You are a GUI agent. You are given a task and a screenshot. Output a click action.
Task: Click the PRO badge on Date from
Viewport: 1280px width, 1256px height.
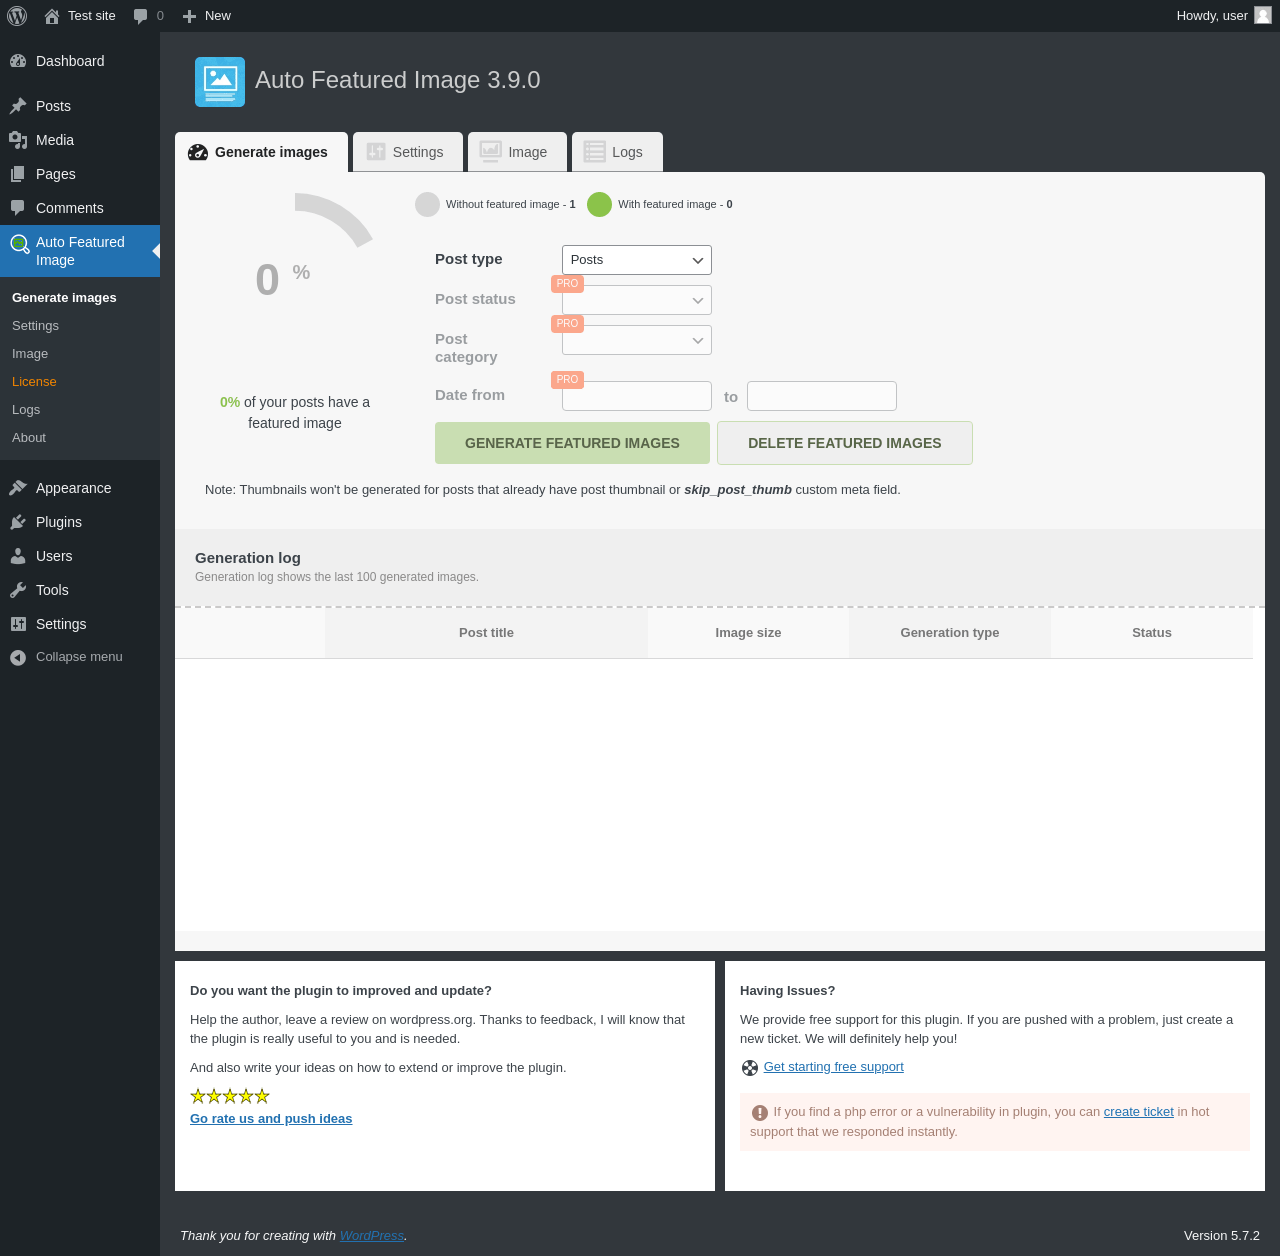coord(567,380)
